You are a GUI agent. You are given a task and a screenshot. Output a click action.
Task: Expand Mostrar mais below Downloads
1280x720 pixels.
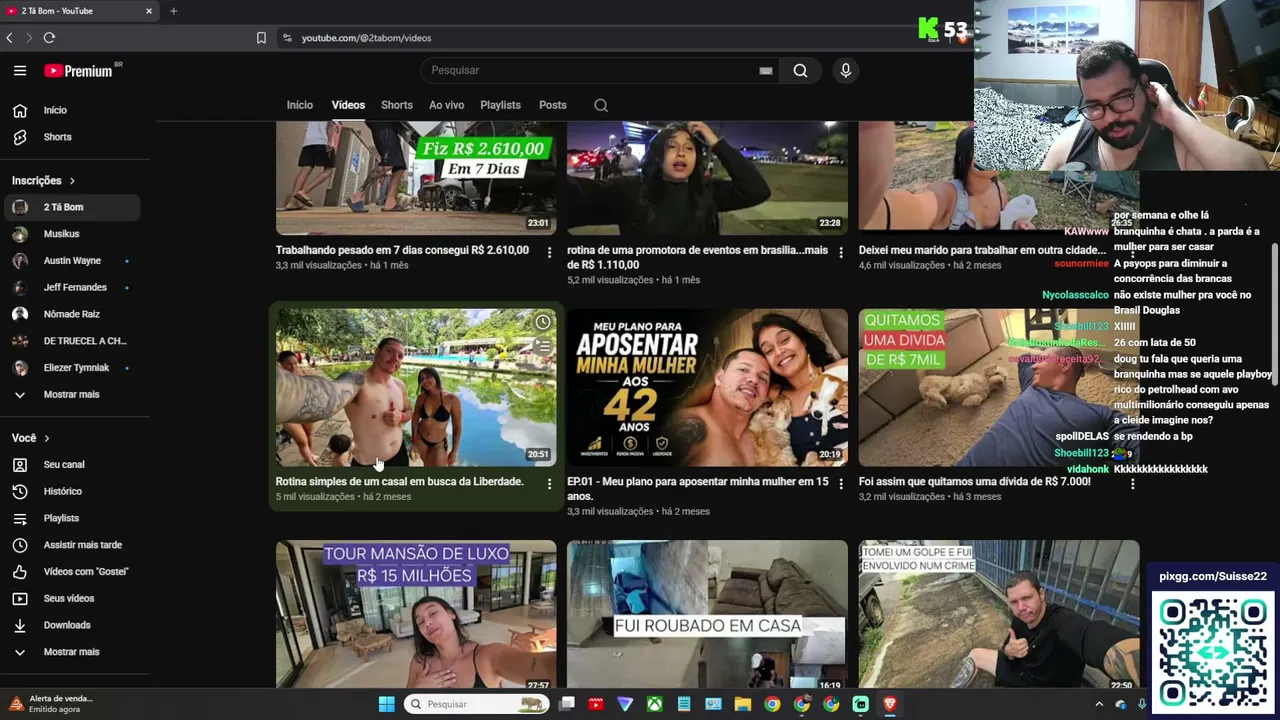(70, 652)
